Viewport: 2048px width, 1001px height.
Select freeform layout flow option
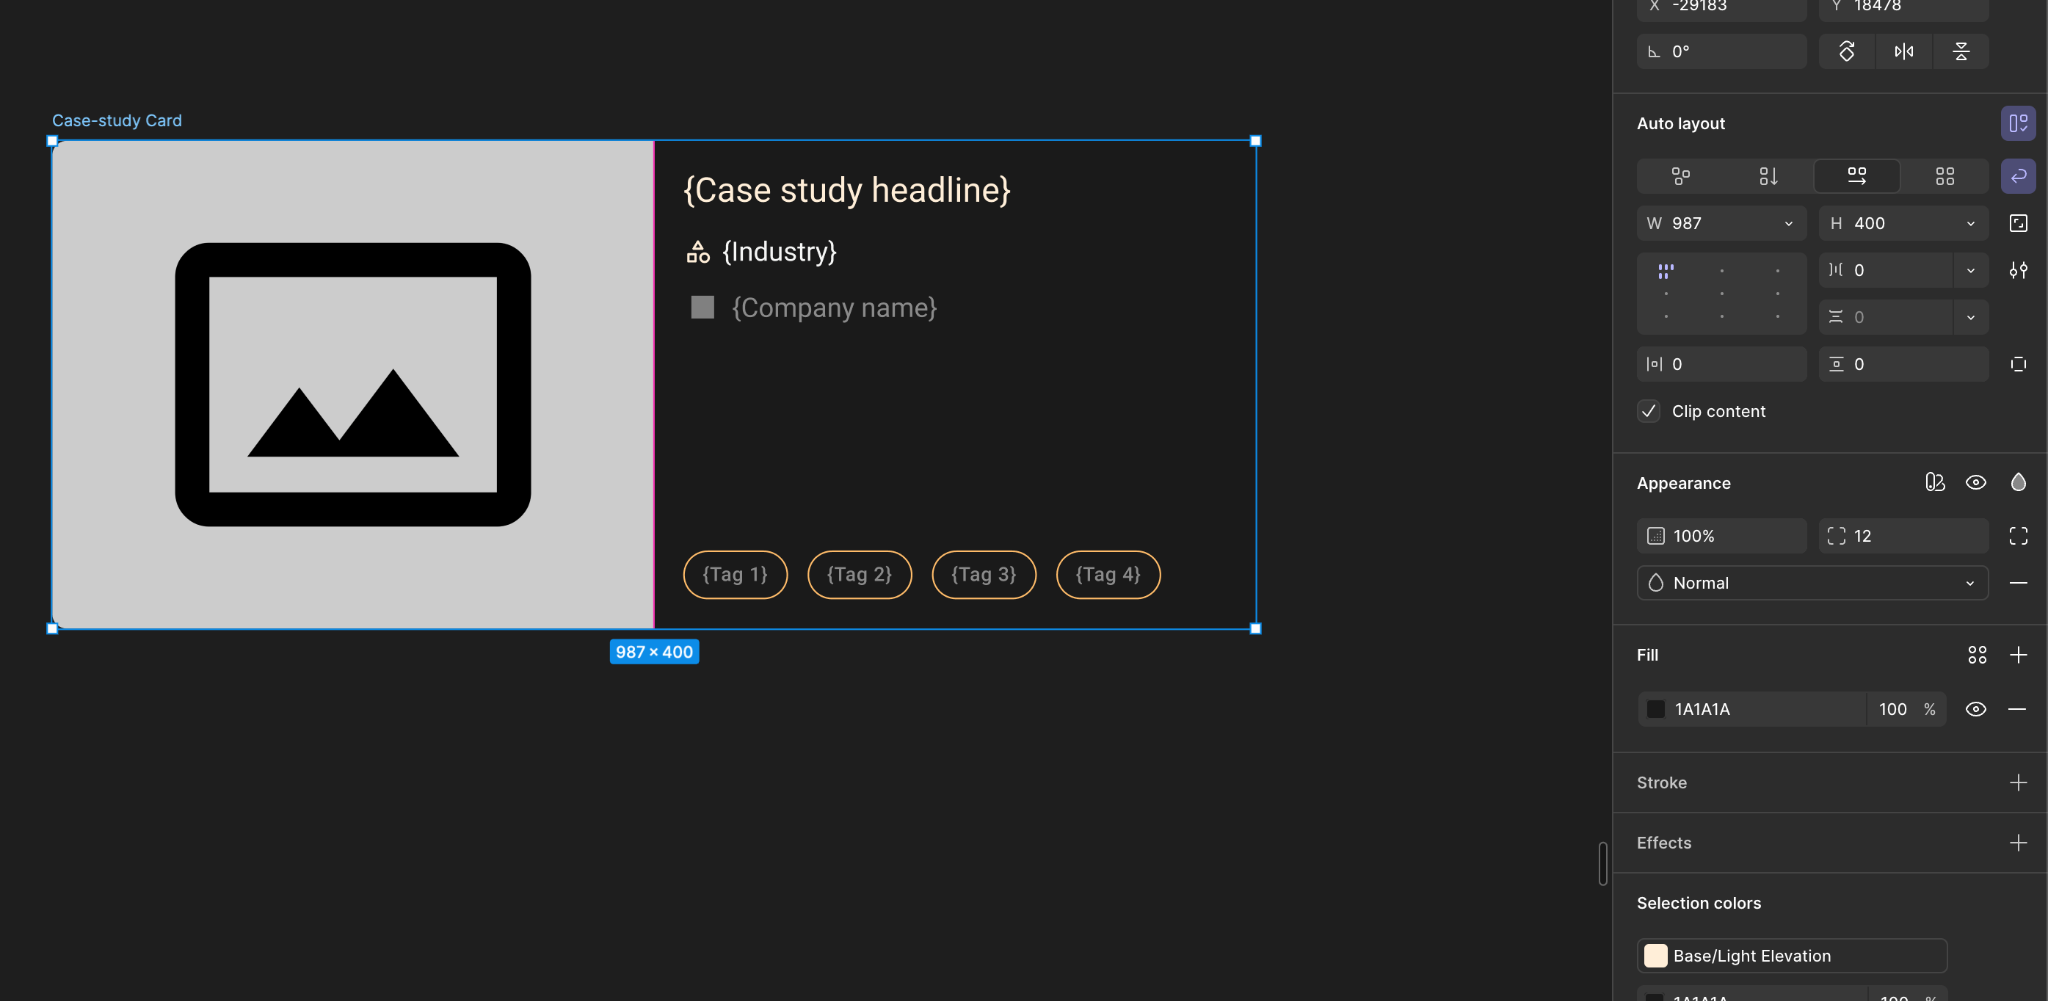point(1681,176)
